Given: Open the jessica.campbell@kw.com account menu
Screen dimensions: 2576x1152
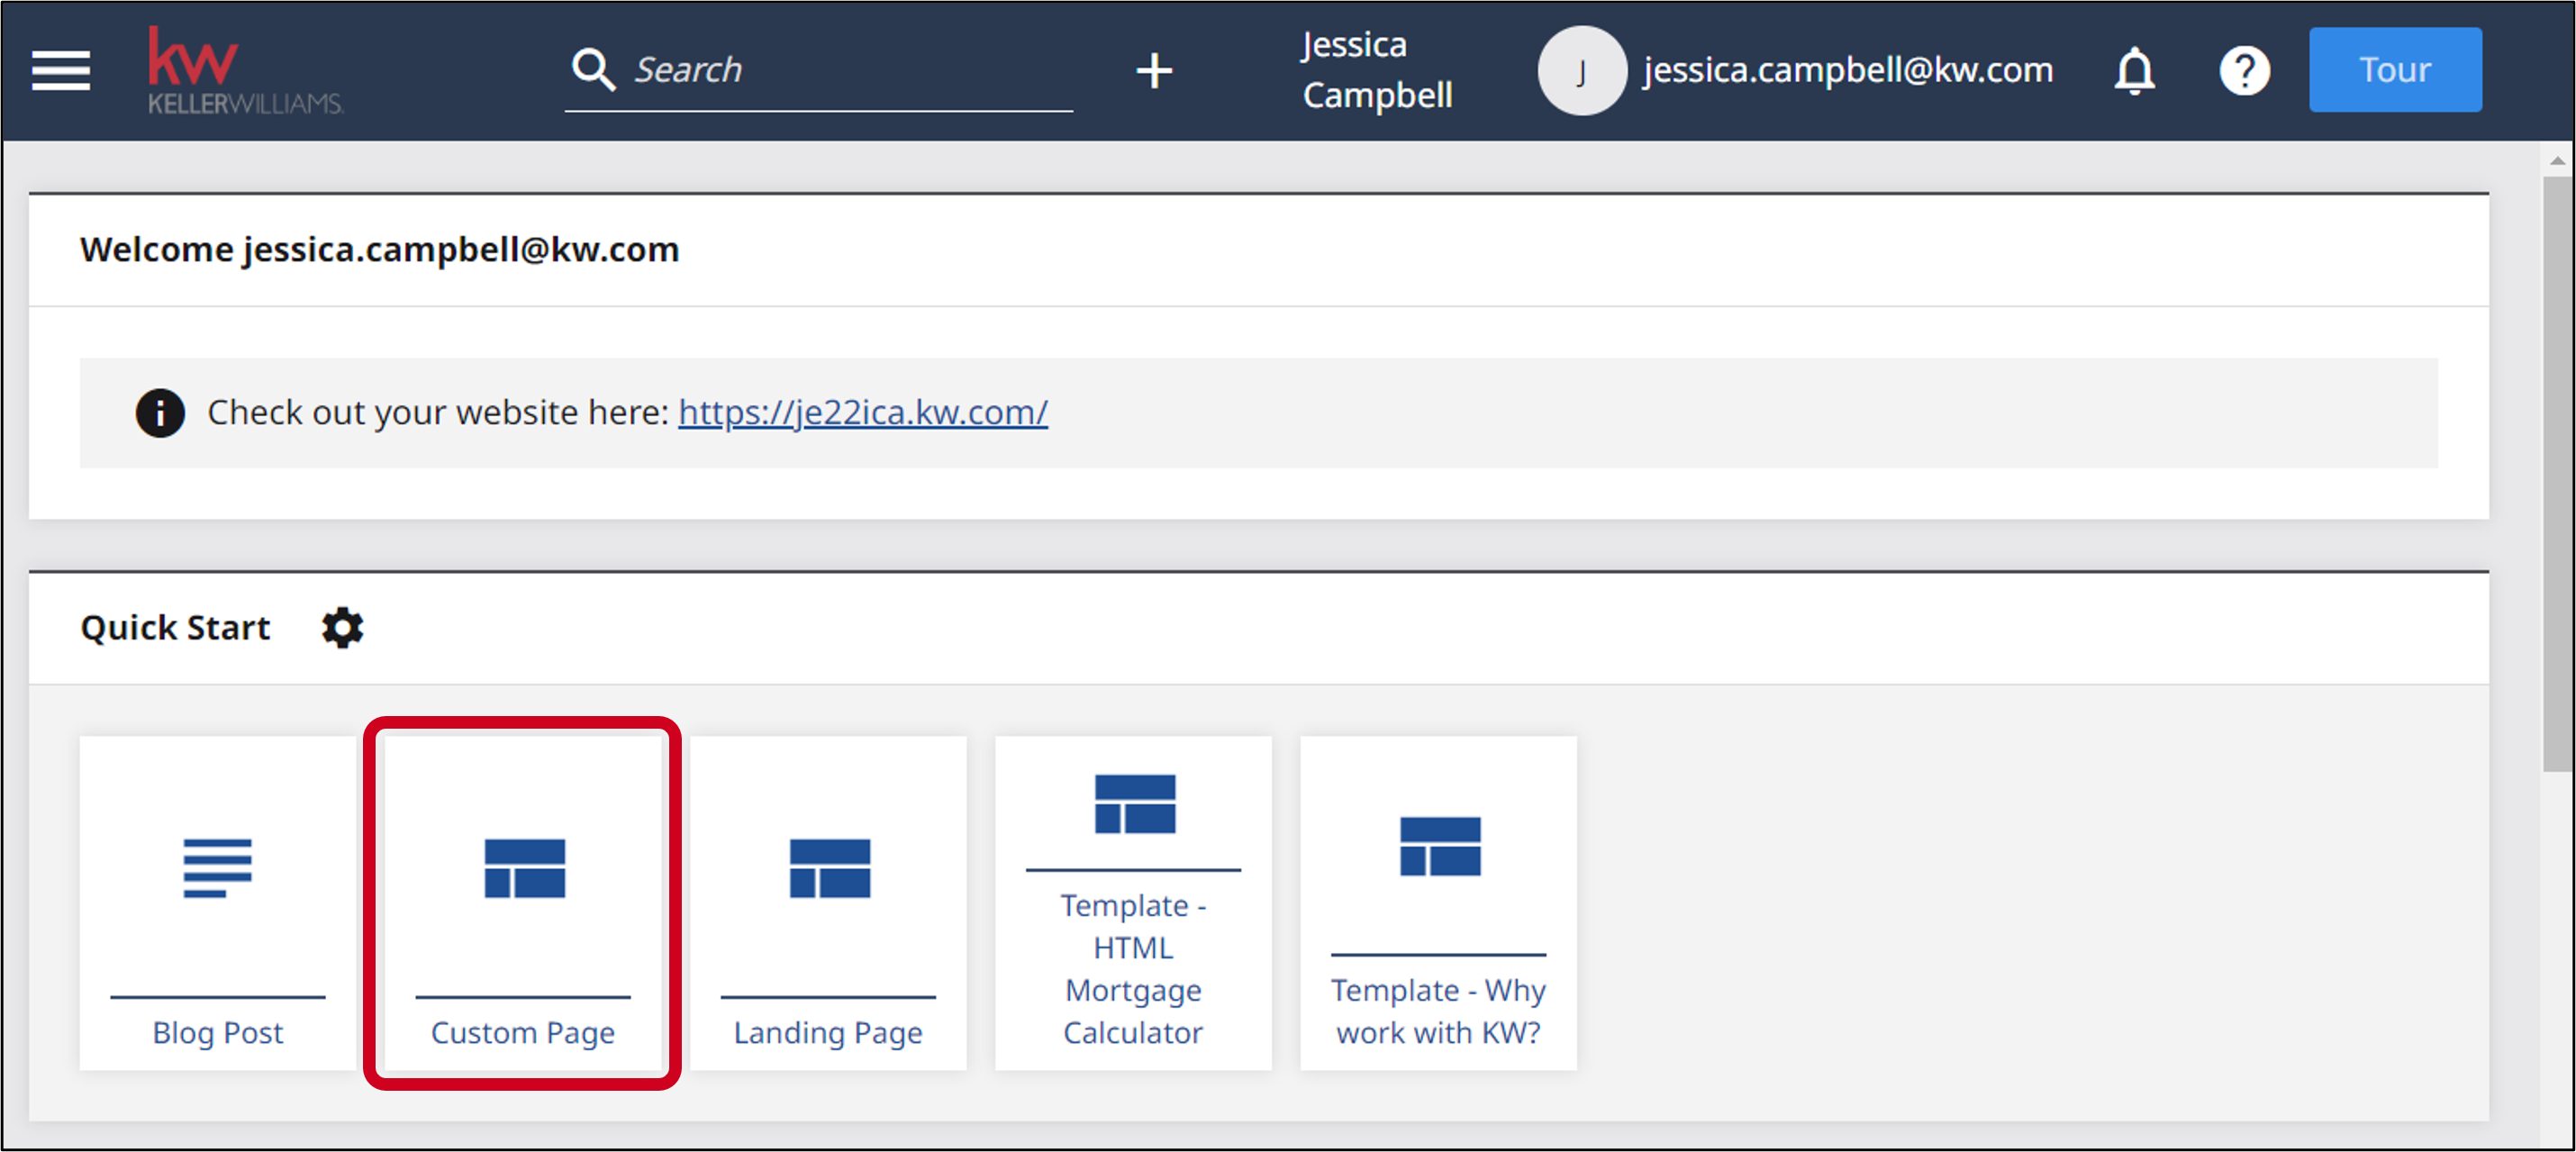Looking at the screenshot, I should point(1847,70).
